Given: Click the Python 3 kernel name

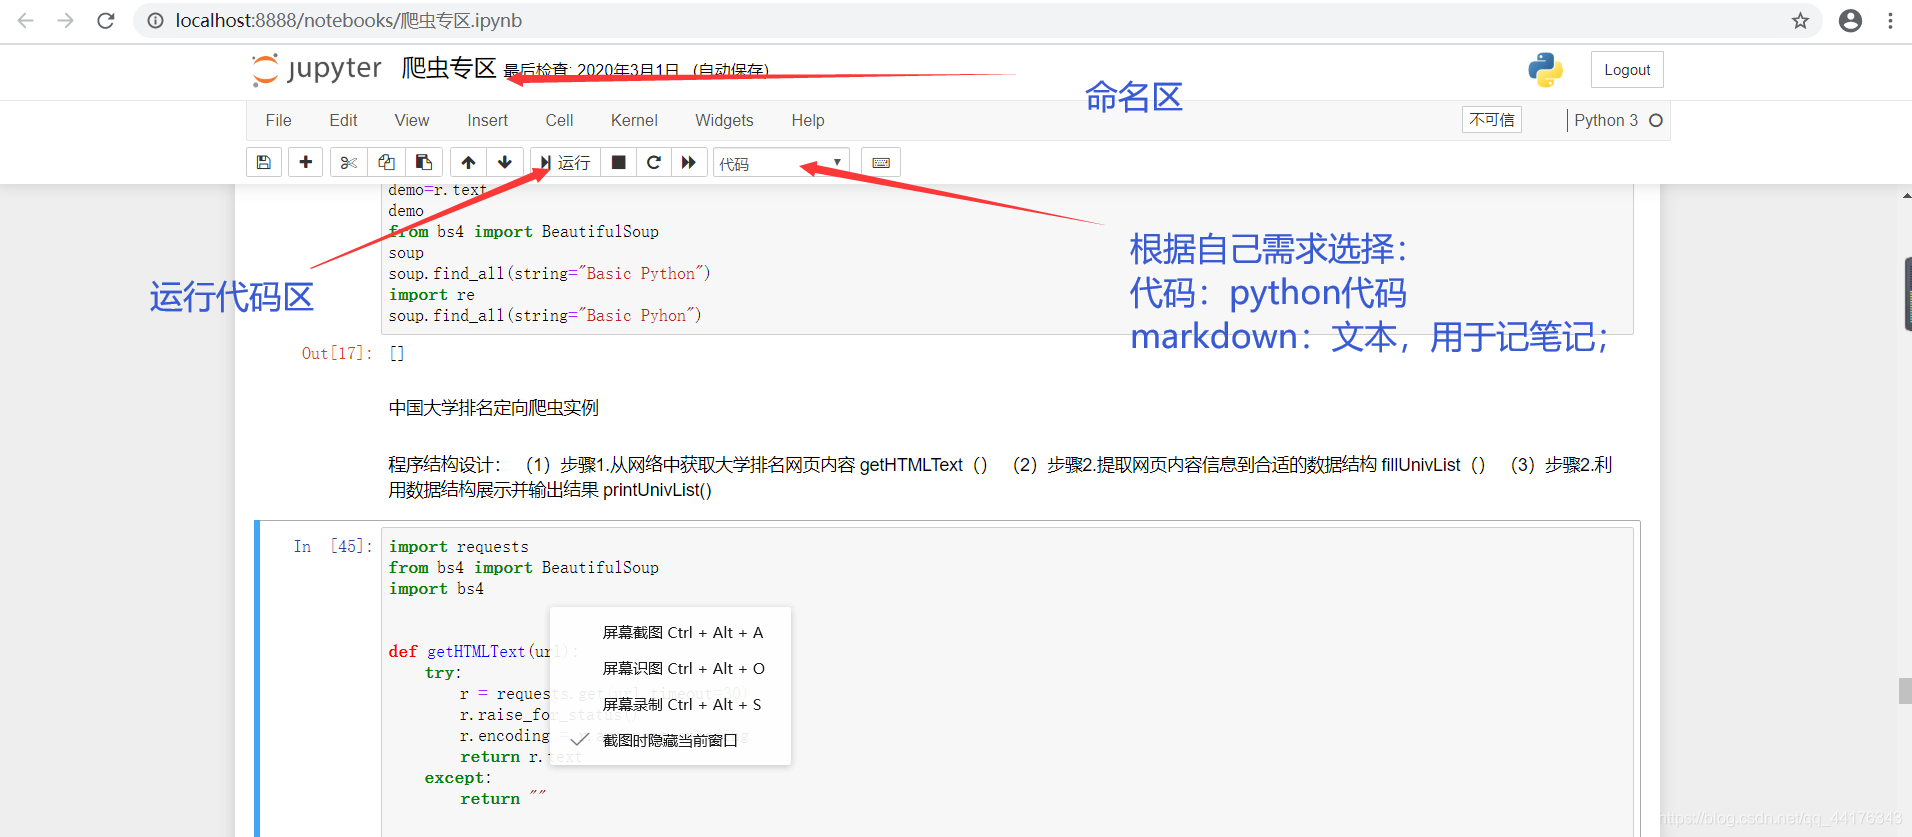Looking at the screenshot, I should click(x=1606, y=120).
